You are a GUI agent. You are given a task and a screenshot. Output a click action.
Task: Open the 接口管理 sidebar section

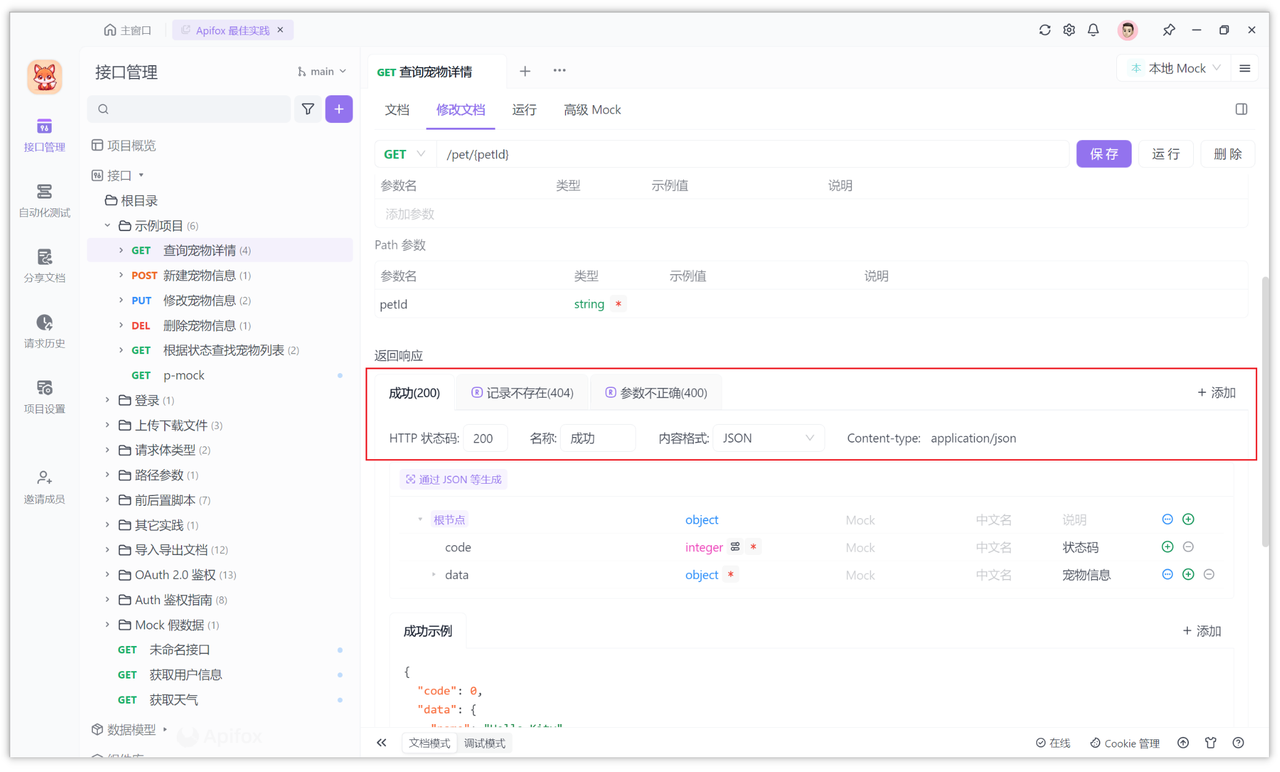click(x=44, y=135)
